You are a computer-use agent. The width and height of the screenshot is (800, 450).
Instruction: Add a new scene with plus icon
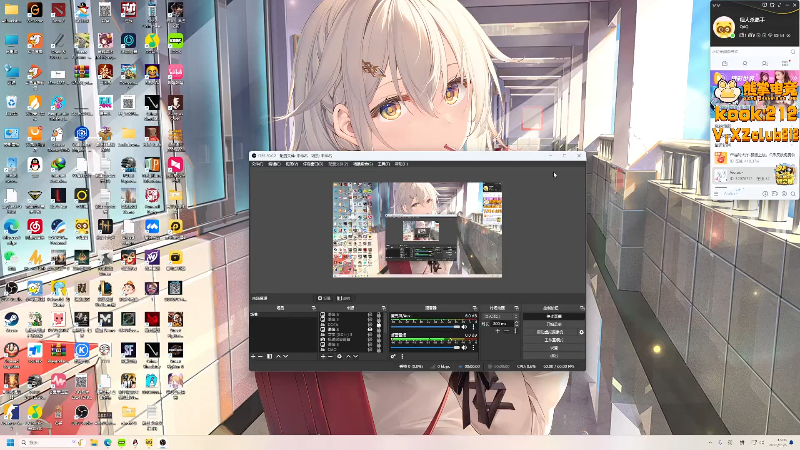pos(253,356)
